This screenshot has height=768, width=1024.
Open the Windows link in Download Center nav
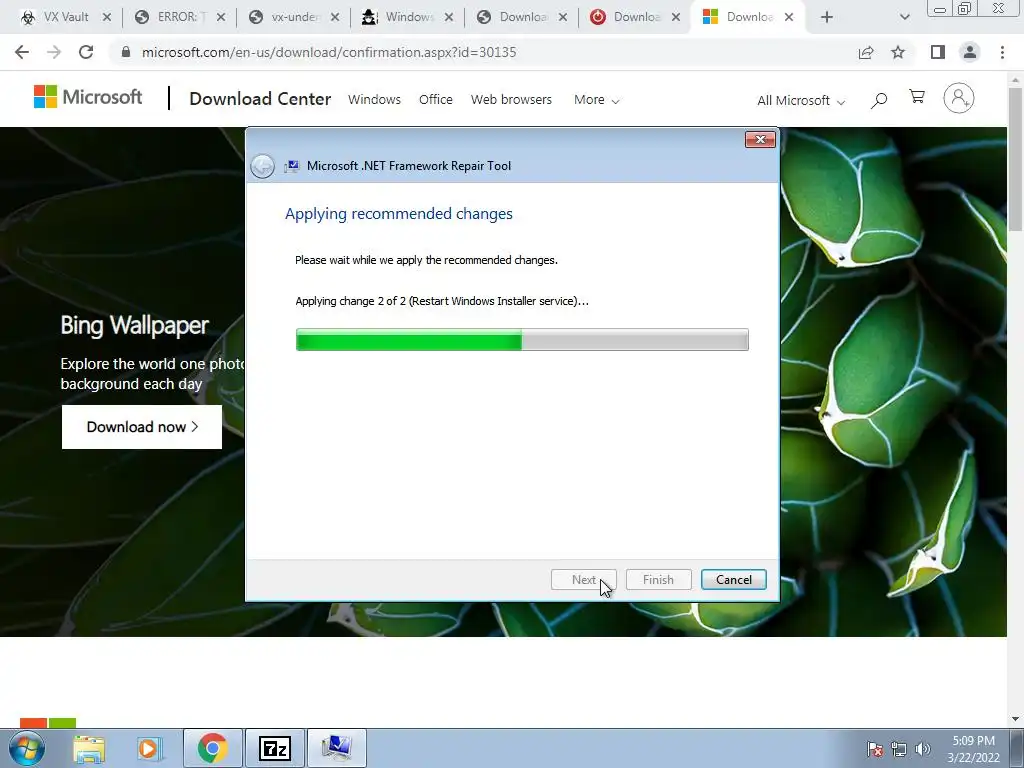pyautogui.click(x=374, y=99)
